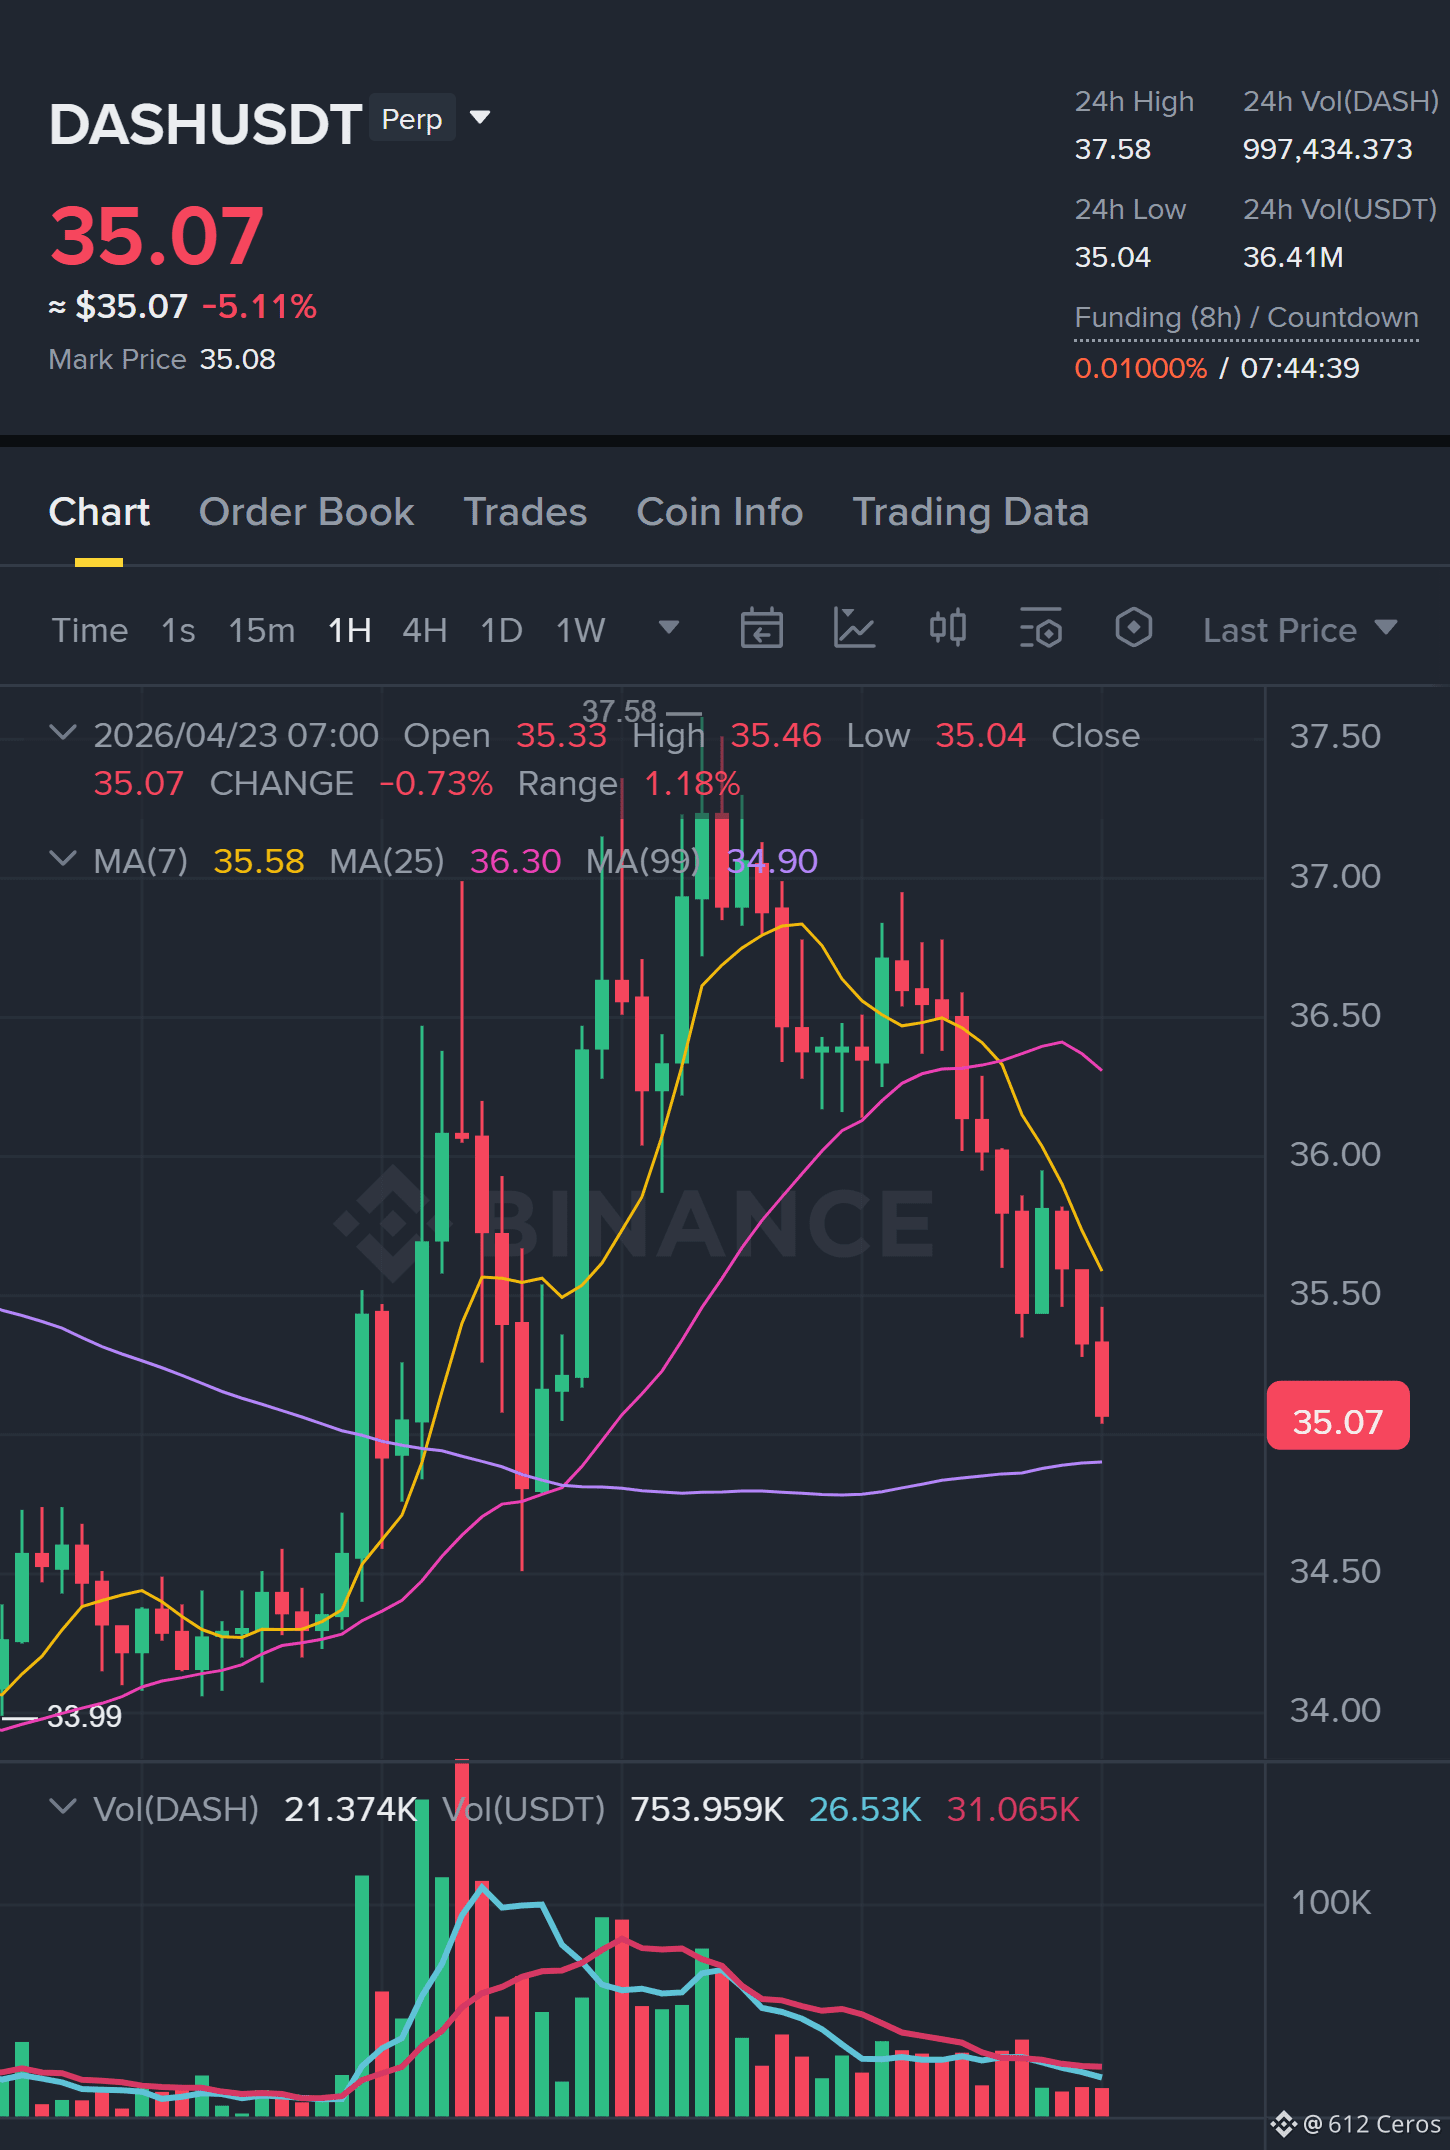Expand more time intervals dropdown
1450x2150 pixels.
669,628
